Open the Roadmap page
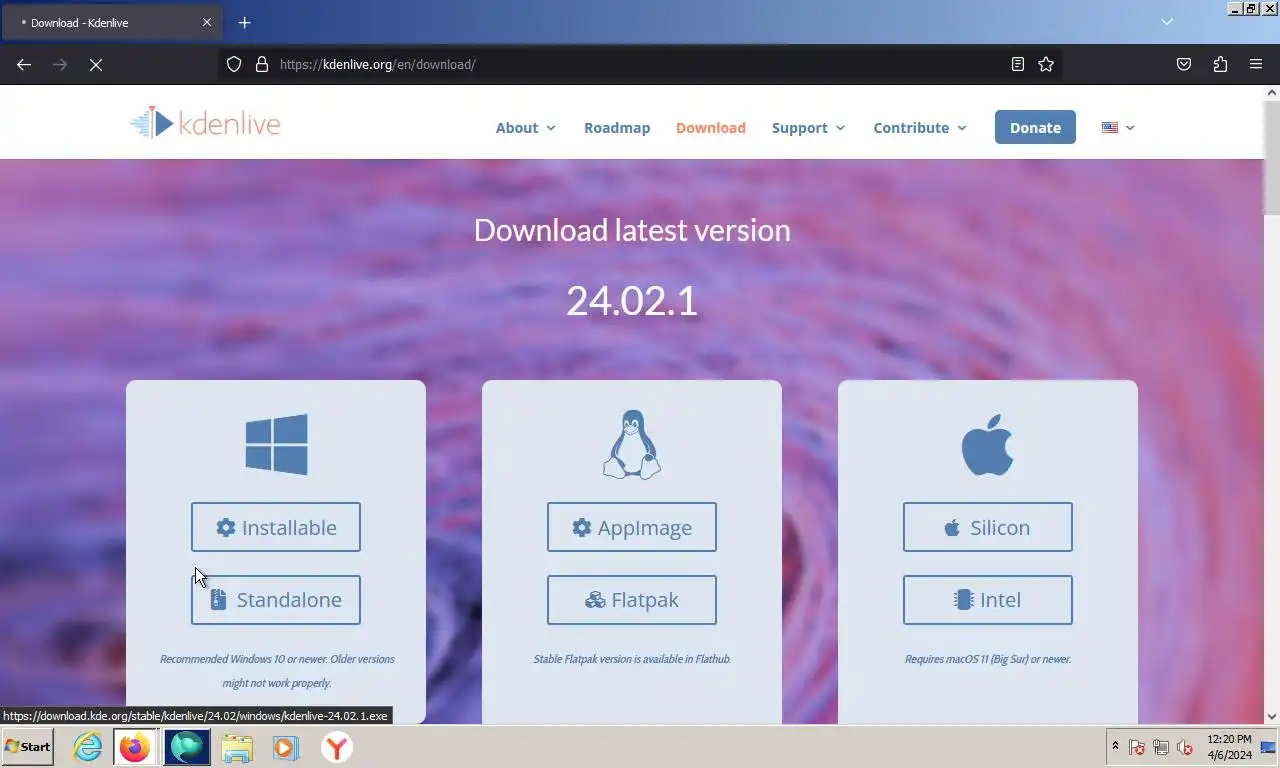Image resolution: width=1280 pixels, height=768 pixels. click(617, 128)
